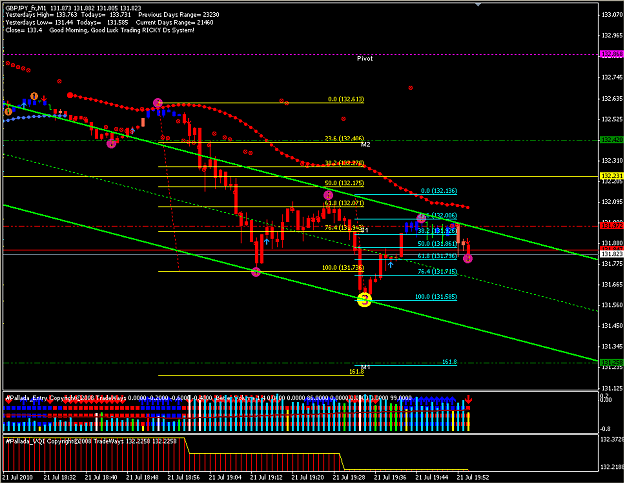625x484 pixels.
Task: Select the magenta circle on the dashed green 132.420 line
Action: coord(111,144)
